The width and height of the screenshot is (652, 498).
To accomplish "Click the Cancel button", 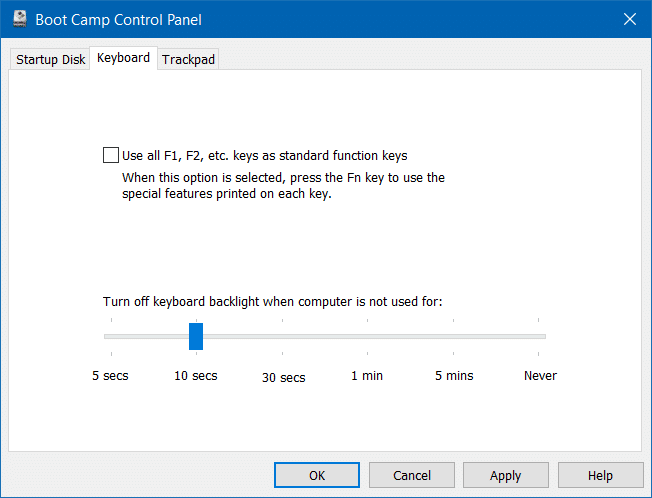I will coord(412,475).
